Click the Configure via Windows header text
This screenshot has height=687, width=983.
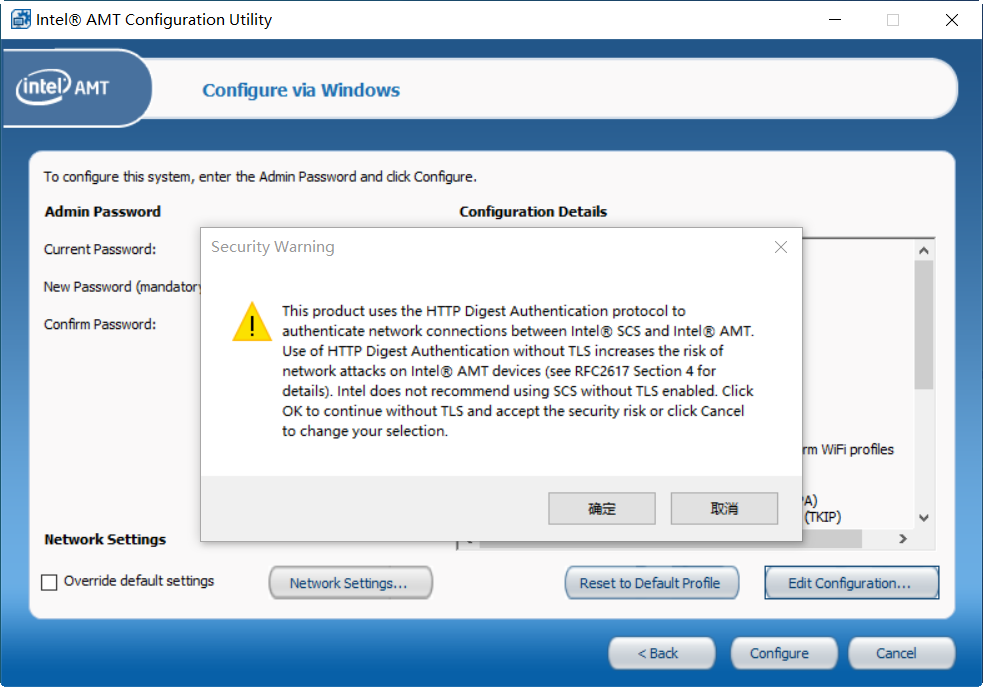(300, 89)
